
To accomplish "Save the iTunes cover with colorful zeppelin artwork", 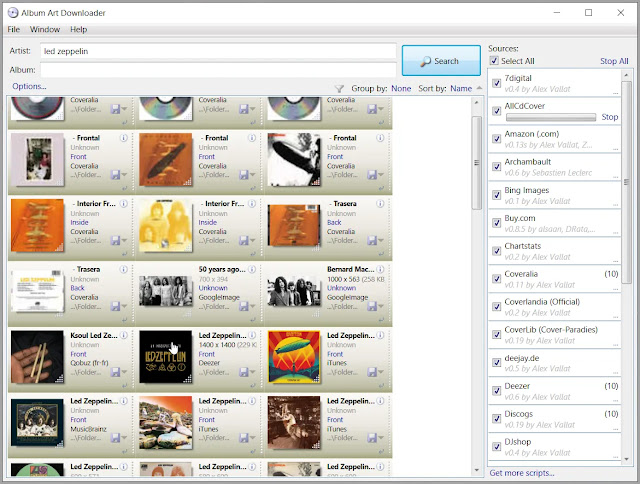I will [372, 372].
